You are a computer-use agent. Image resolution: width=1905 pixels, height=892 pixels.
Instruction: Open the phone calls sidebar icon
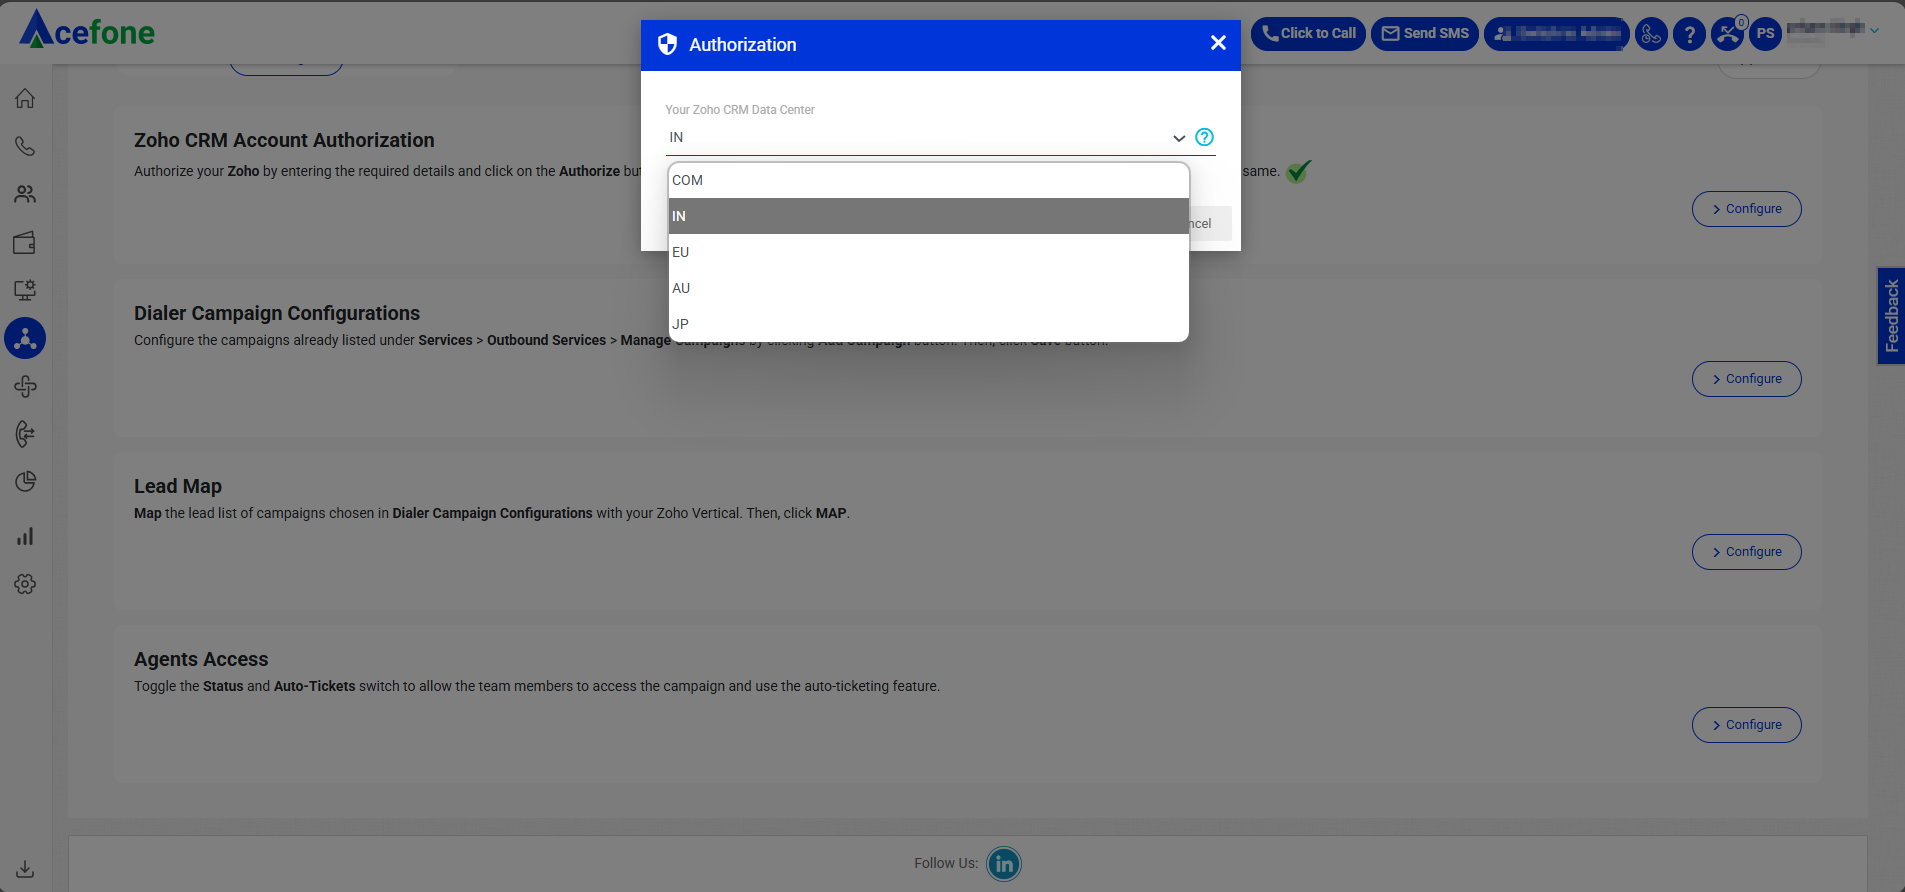tap(25, 146)
